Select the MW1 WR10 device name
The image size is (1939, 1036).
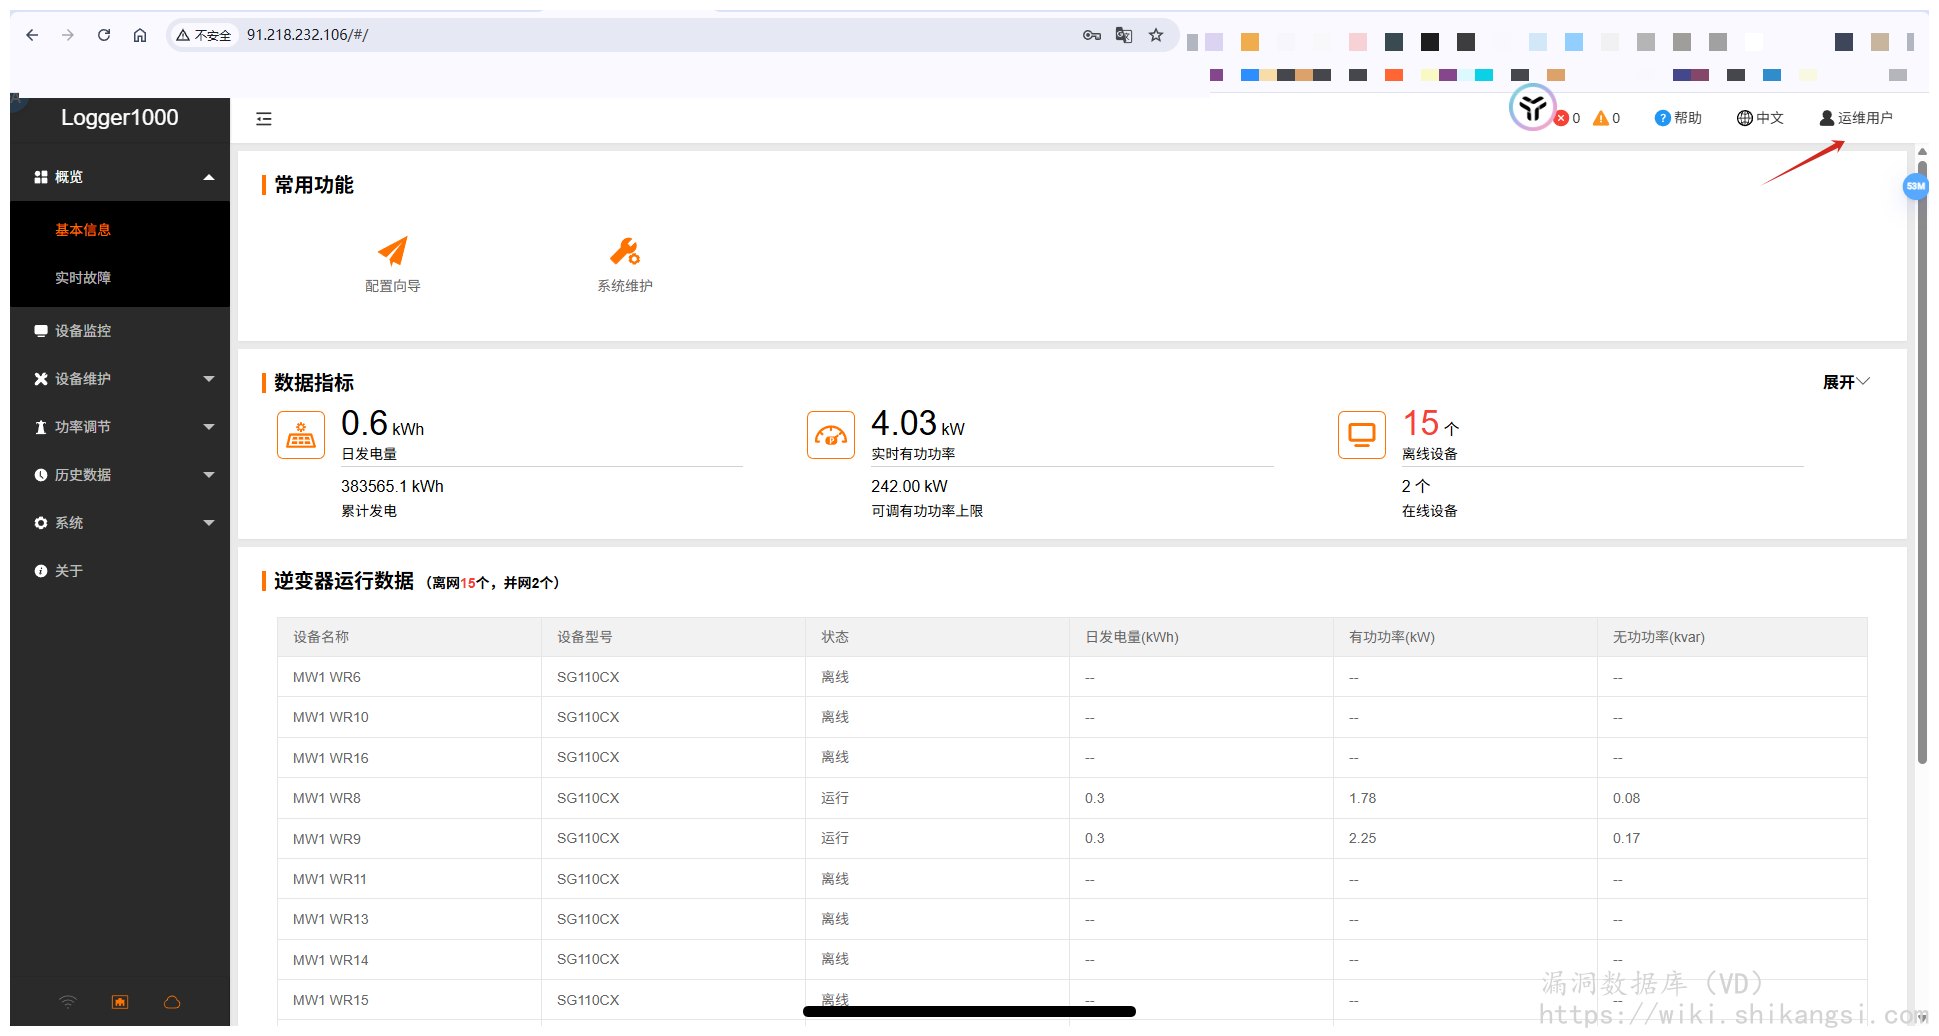(x=331, y=717)
